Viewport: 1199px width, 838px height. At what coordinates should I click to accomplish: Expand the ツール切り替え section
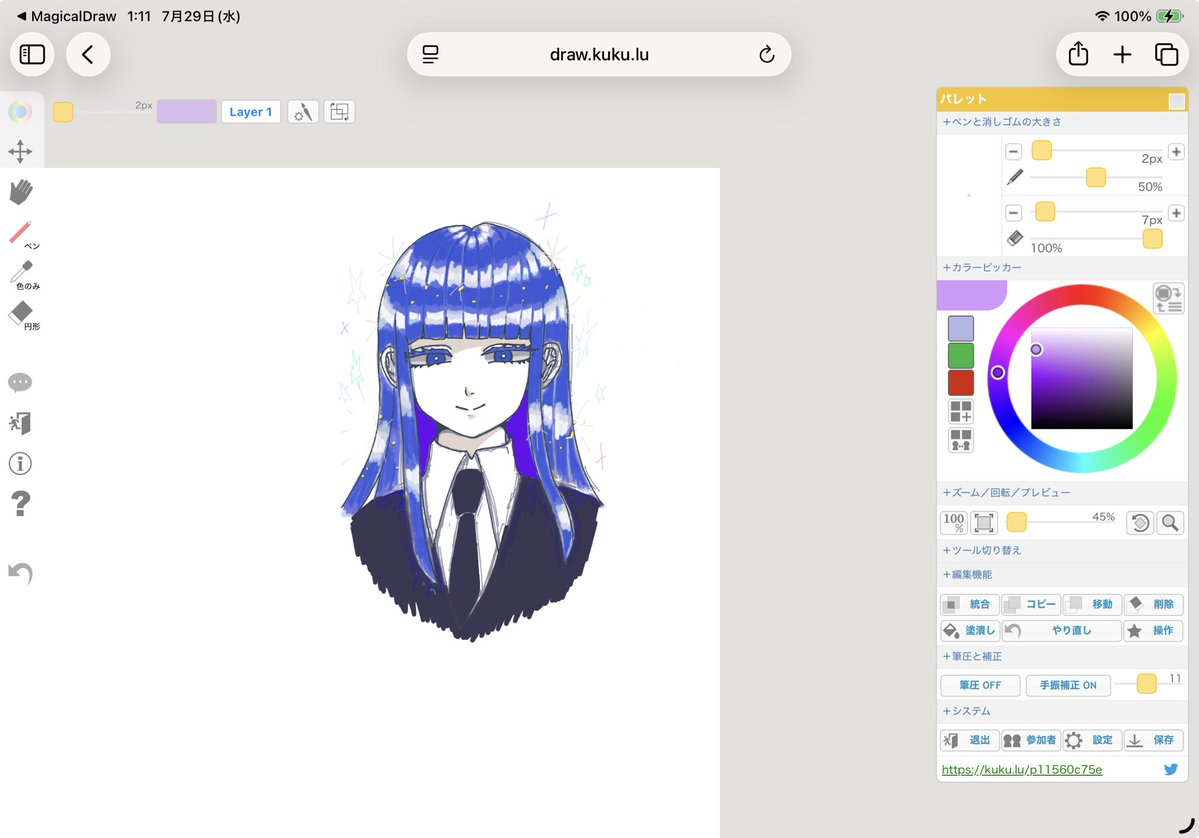[x=982, y=551]
